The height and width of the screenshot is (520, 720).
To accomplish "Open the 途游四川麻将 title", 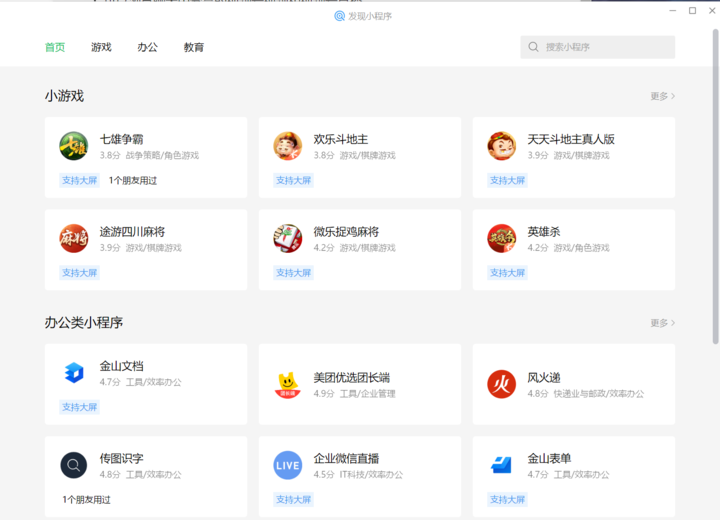I will click(132, 232).
